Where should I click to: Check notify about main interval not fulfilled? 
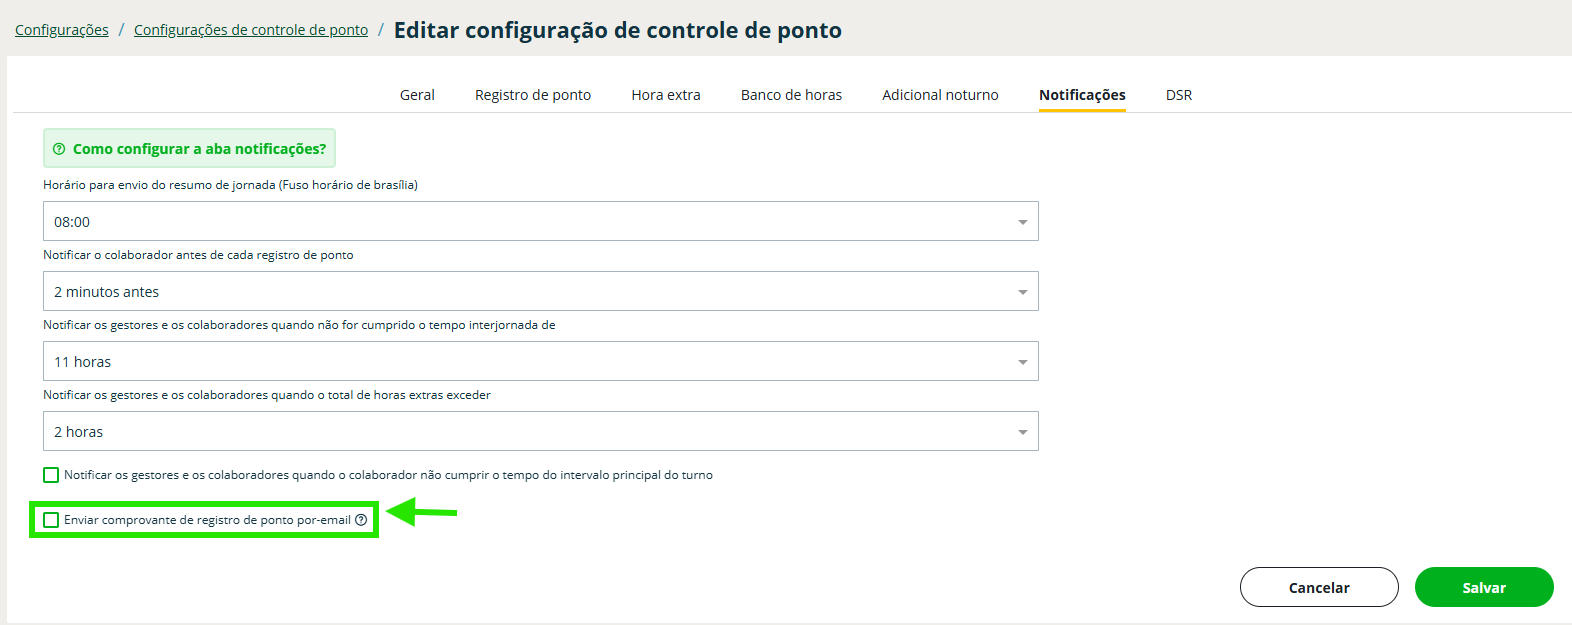51,475
